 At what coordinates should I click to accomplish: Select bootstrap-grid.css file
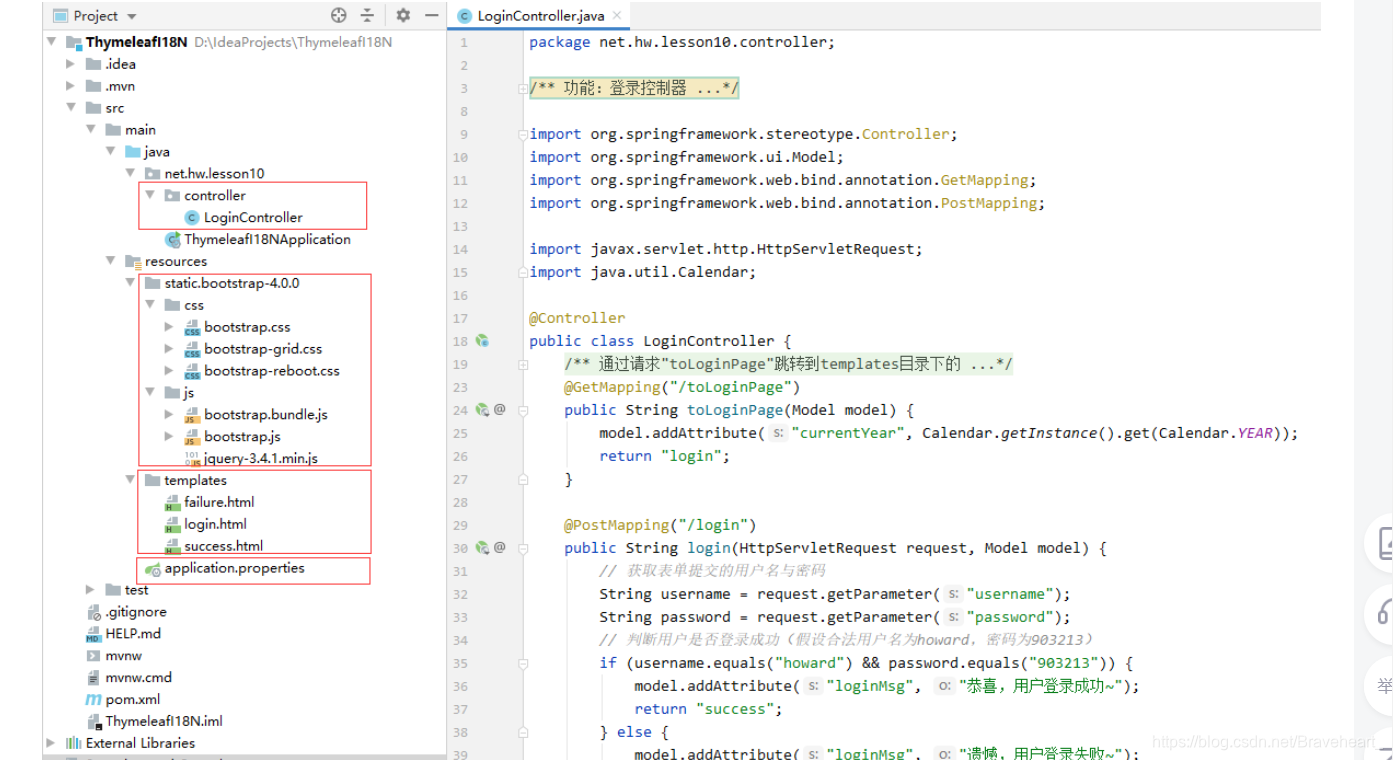[253, 349]
